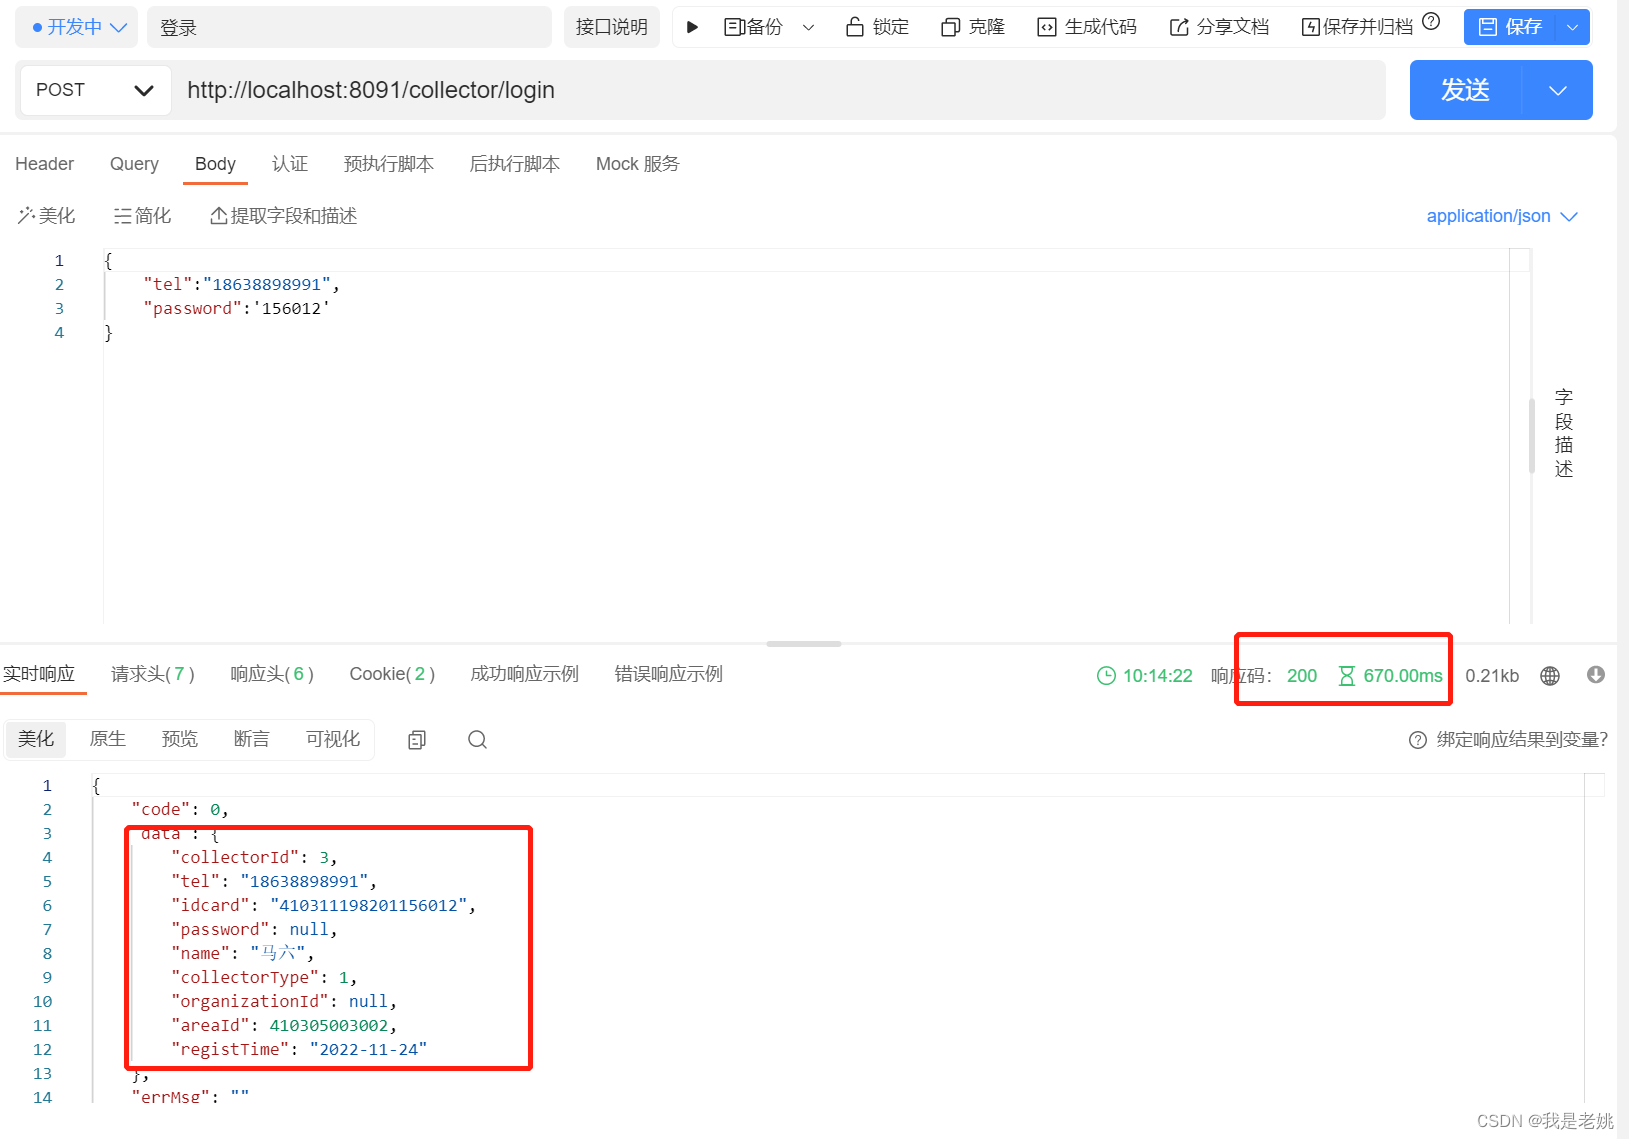The width and height of the screenshot is (1629, 1139).
Task: Expand the backup dropdown arrow
Action: pyautogui.click(x=808, y=27)
